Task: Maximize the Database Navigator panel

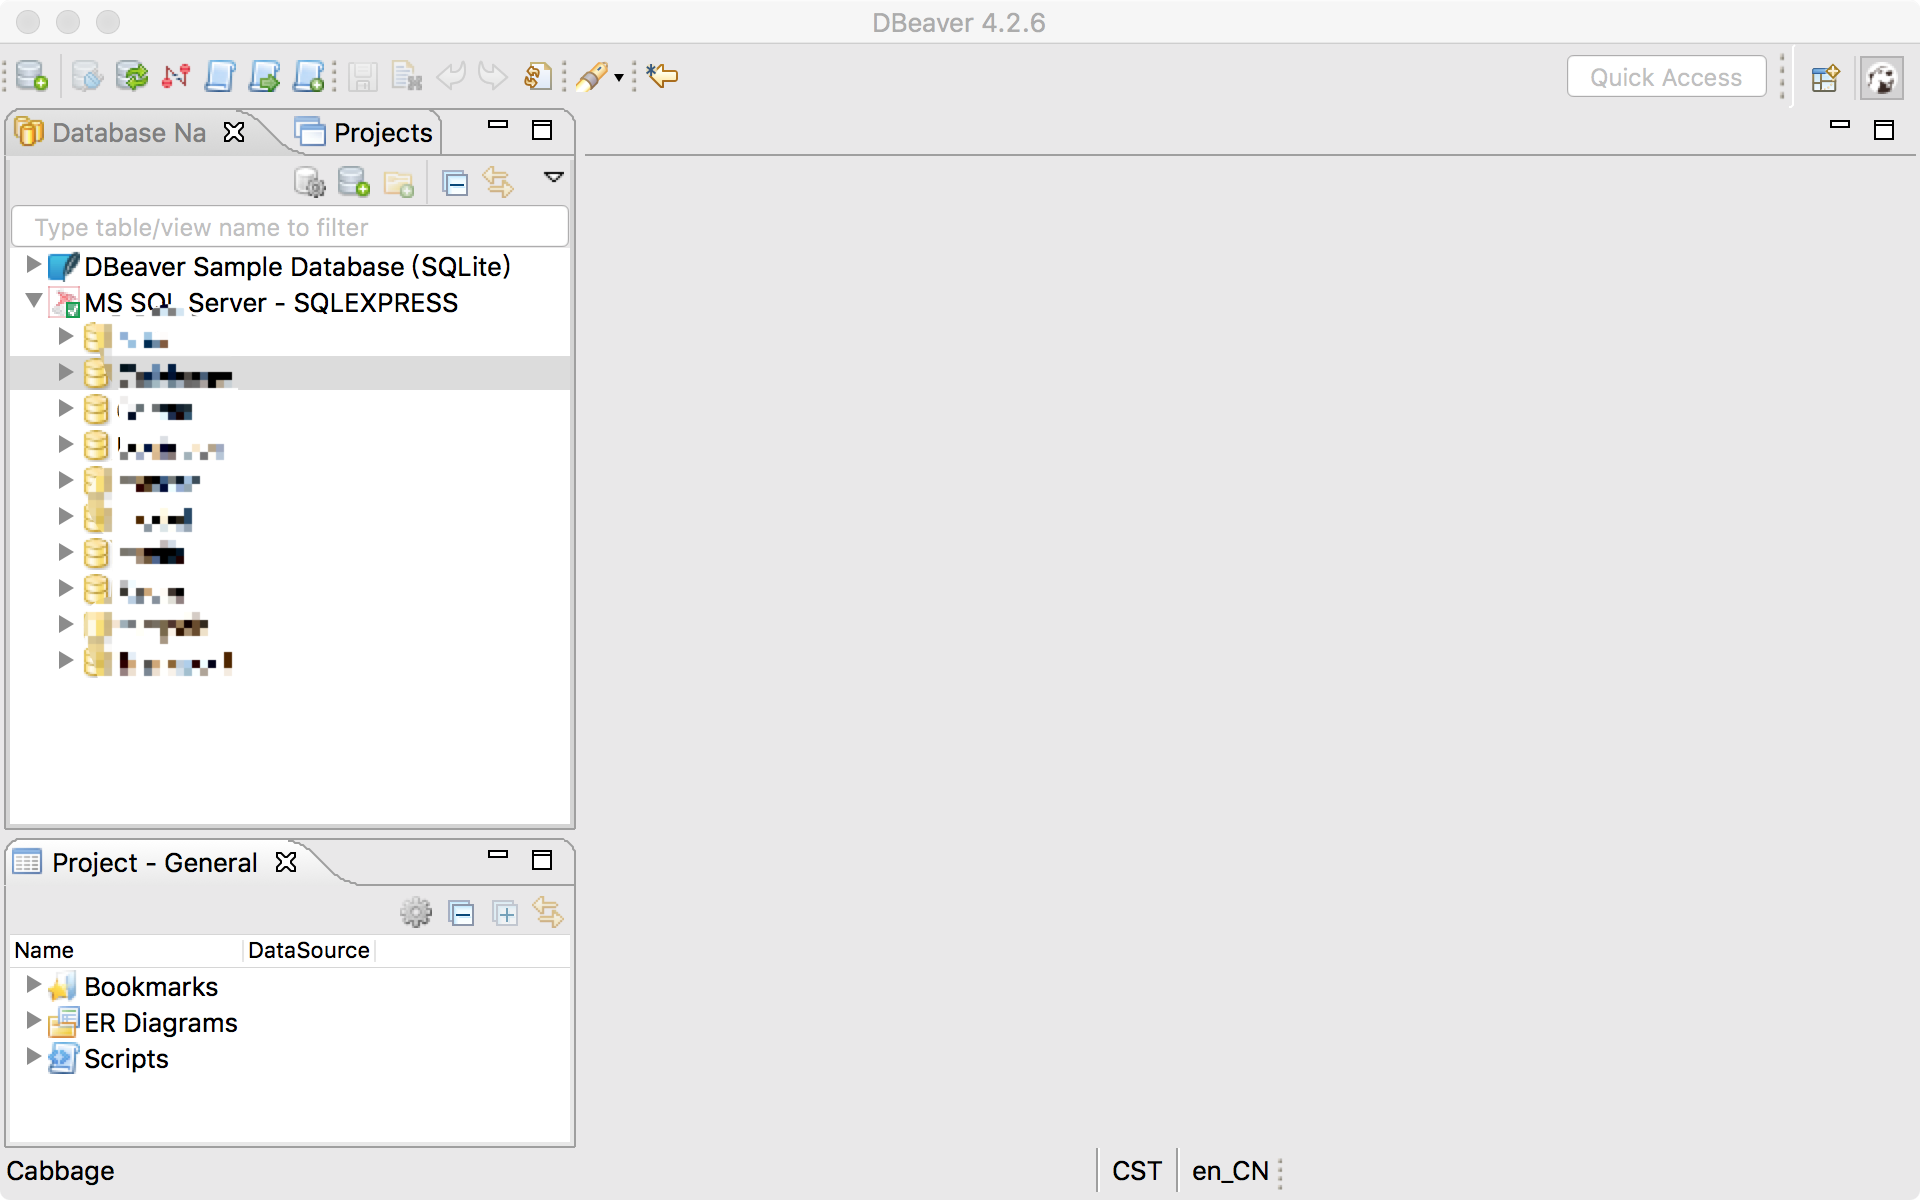Action: [542, 130]
